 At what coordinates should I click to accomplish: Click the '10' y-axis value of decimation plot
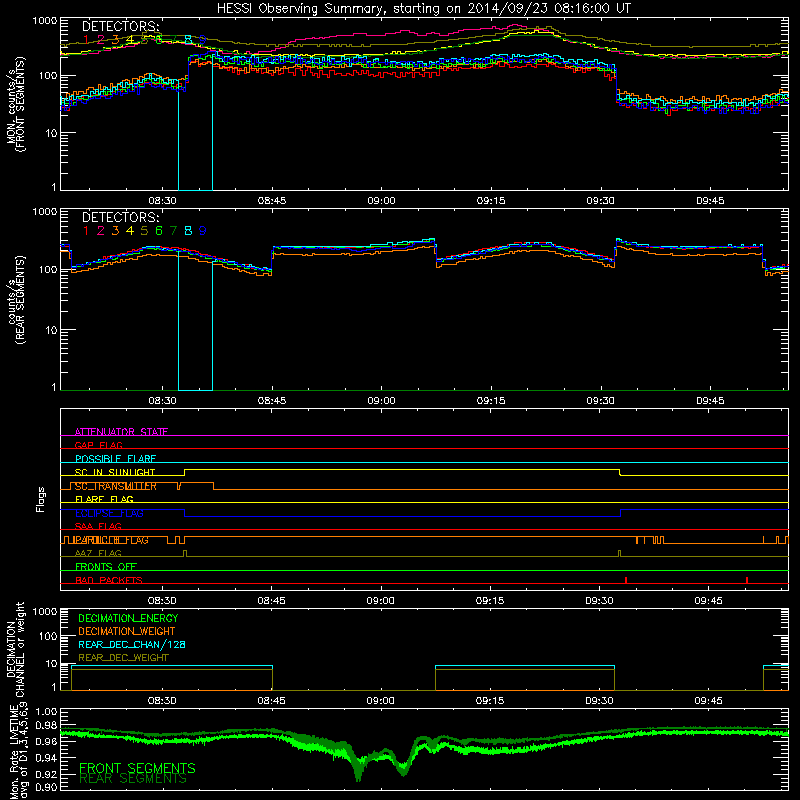[51, 663]
